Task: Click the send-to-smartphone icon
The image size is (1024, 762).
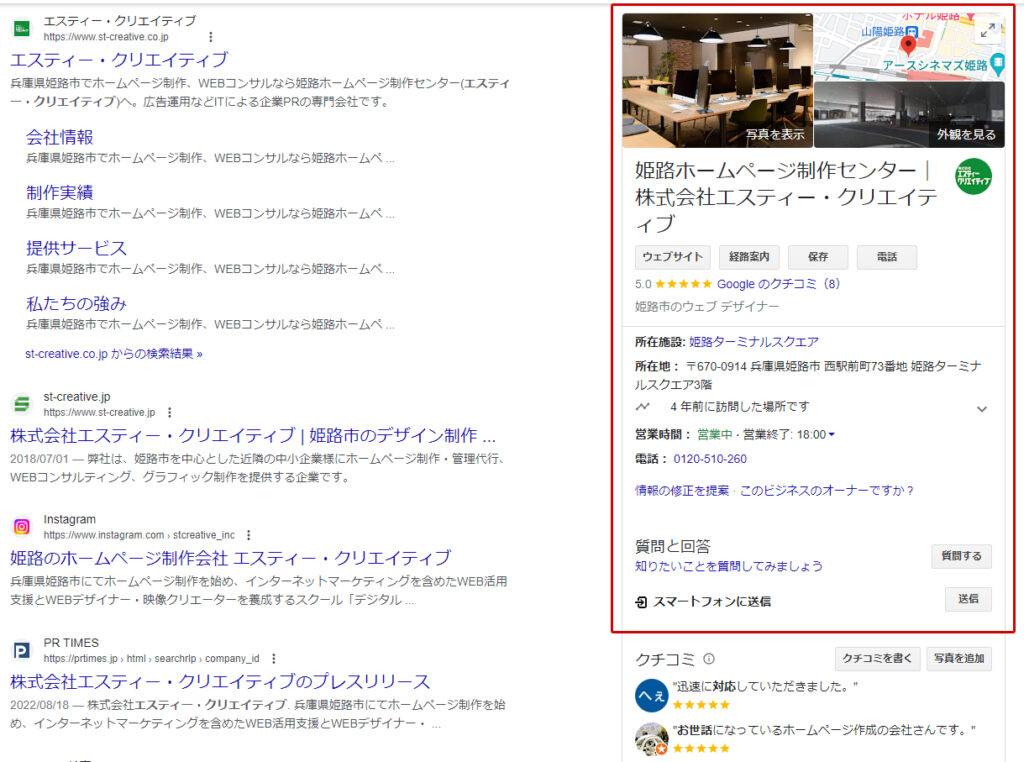Action: click(641, 602)
